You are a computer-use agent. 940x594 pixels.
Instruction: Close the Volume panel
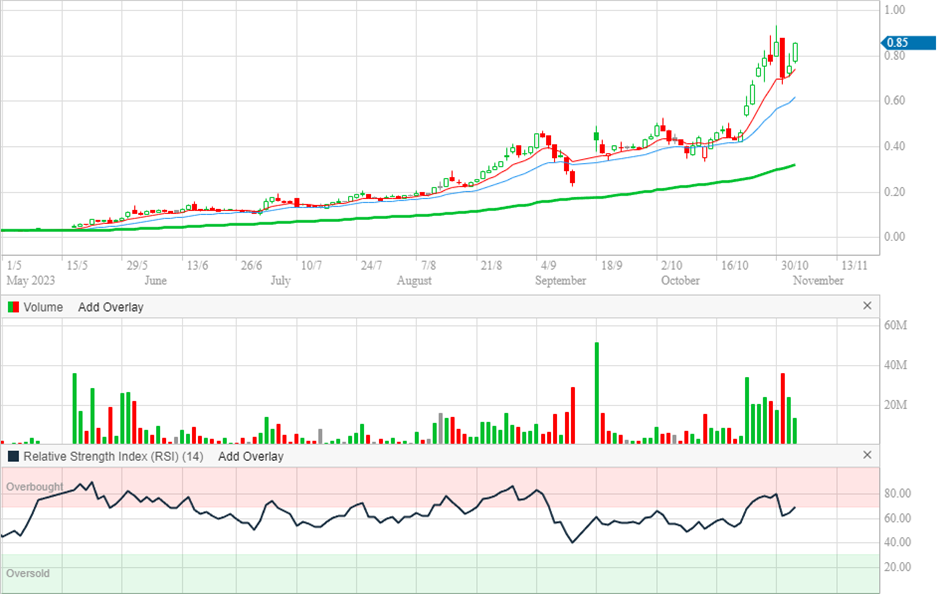click(x=867, y=307)
